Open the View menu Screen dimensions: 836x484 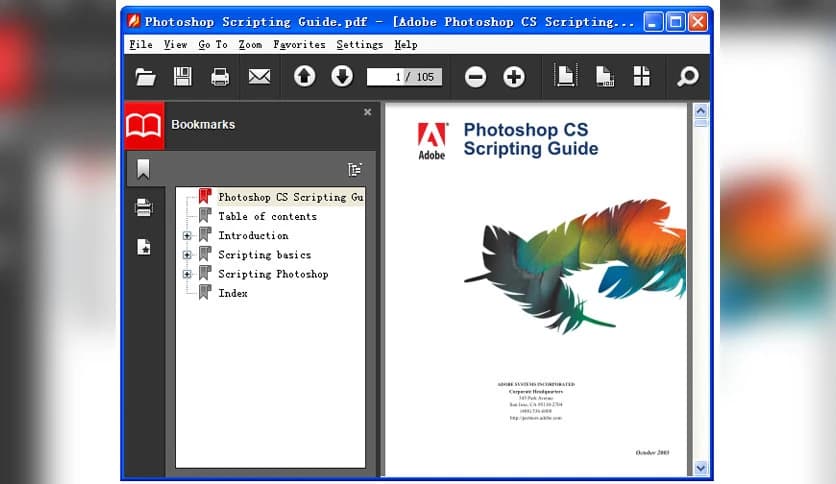[175, 45]
